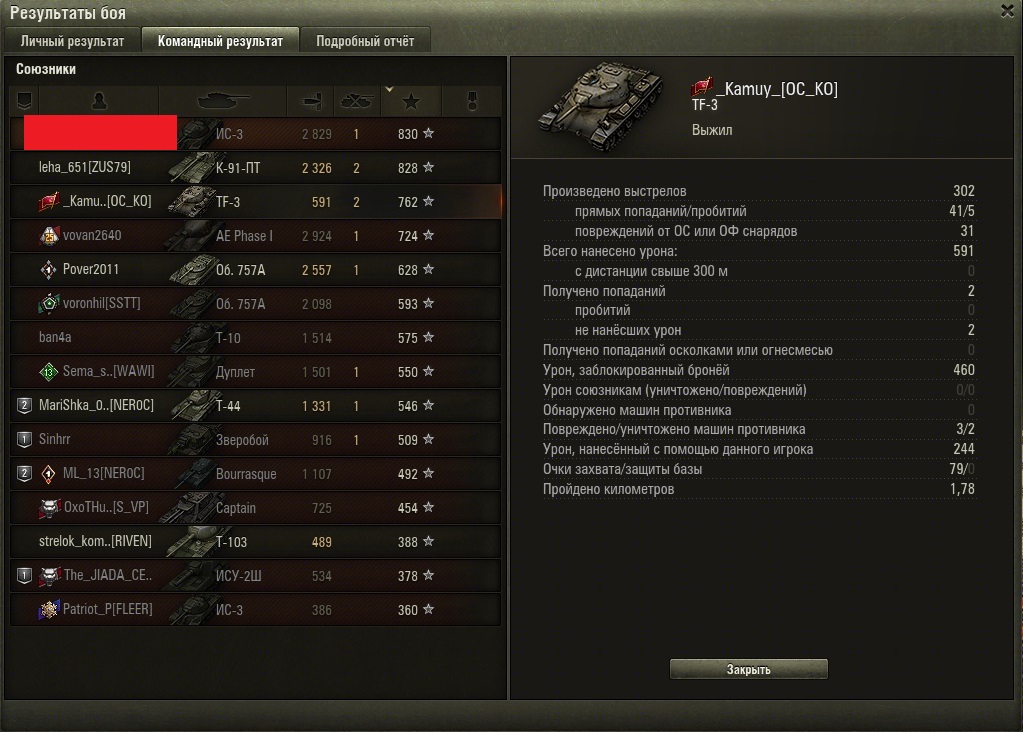Sort by medal achievements column icon
Viewport: 1023px width, 732px height.
click(x=472, y=101)
